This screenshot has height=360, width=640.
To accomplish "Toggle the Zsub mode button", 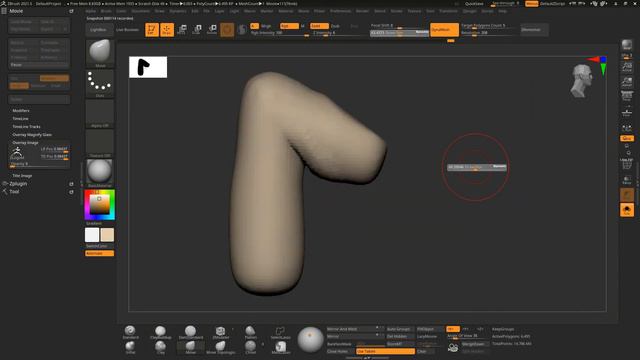I will pos(335,26).
